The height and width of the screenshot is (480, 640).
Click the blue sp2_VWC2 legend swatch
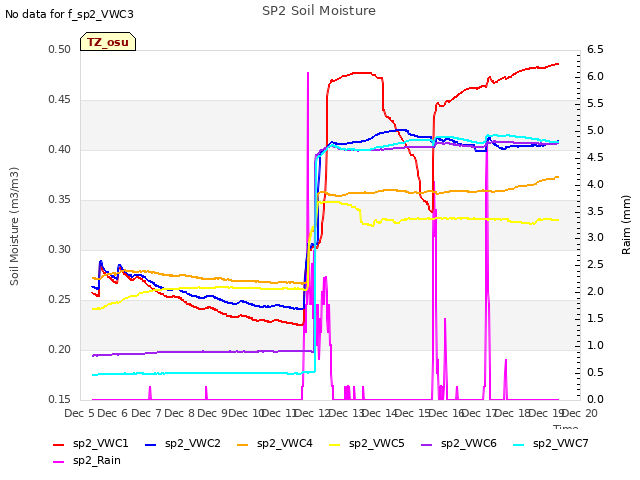[151, 444]
